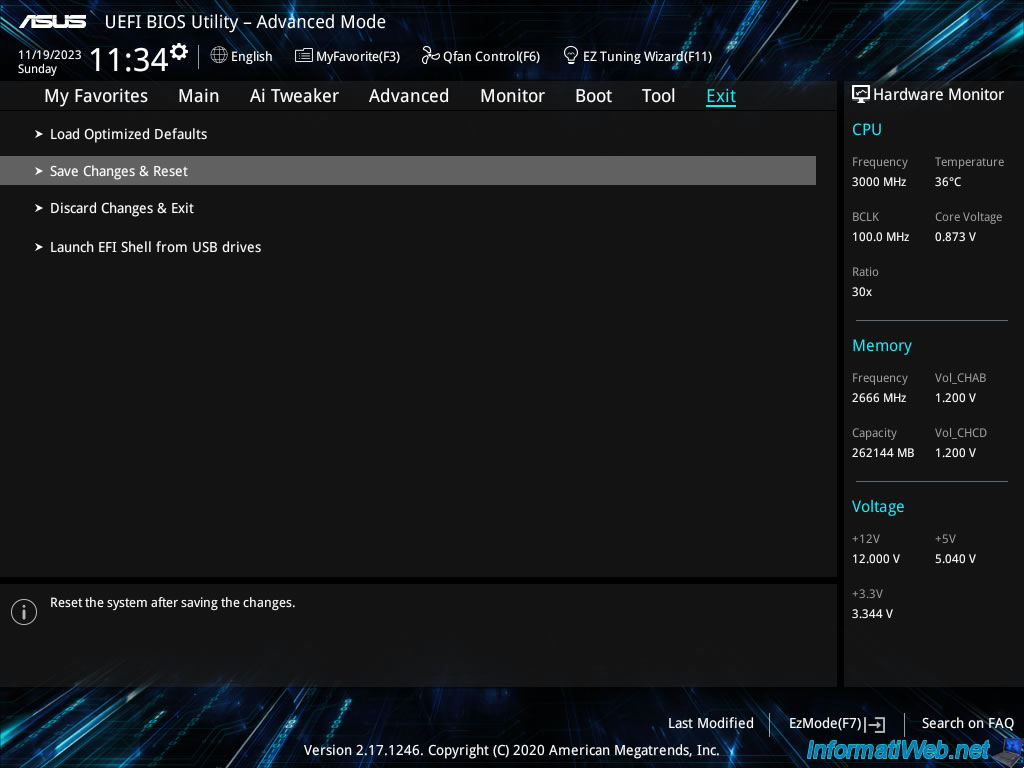Screen dimensions: 1024x768
Task: Select Save Changes & Reset
Action: click(x=118, y=171)
